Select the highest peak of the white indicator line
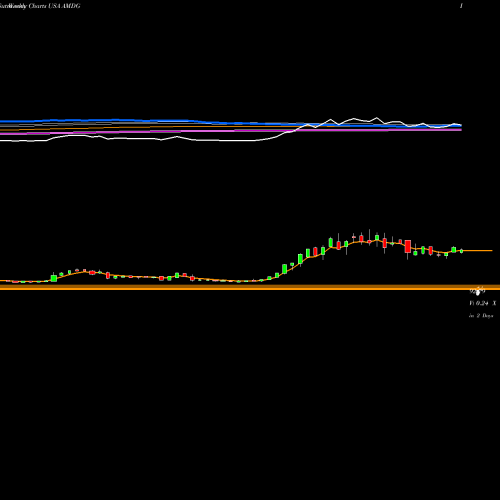This screenshot has width=500, height=500. tap(377, 118)
